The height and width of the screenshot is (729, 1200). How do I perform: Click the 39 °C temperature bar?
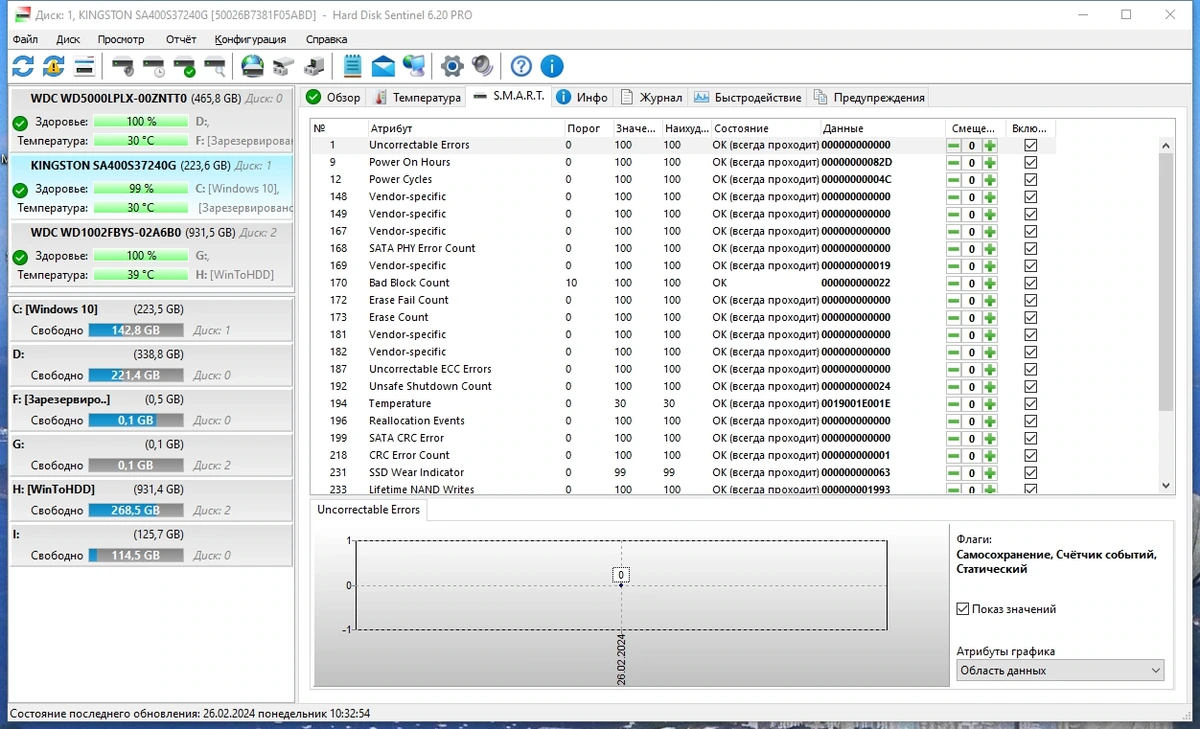(x=141, y=274)
